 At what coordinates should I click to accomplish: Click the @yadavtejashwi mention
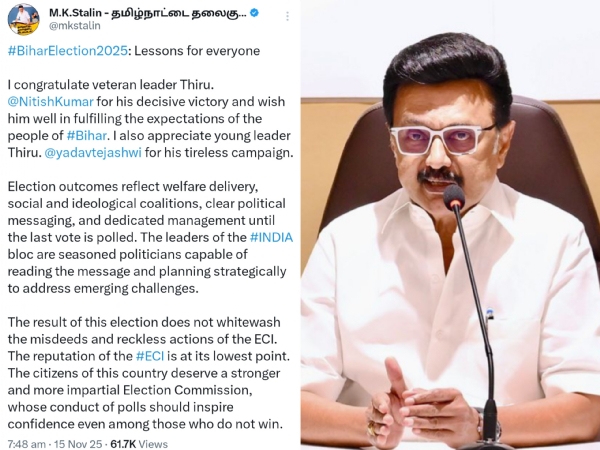point(93,153)
